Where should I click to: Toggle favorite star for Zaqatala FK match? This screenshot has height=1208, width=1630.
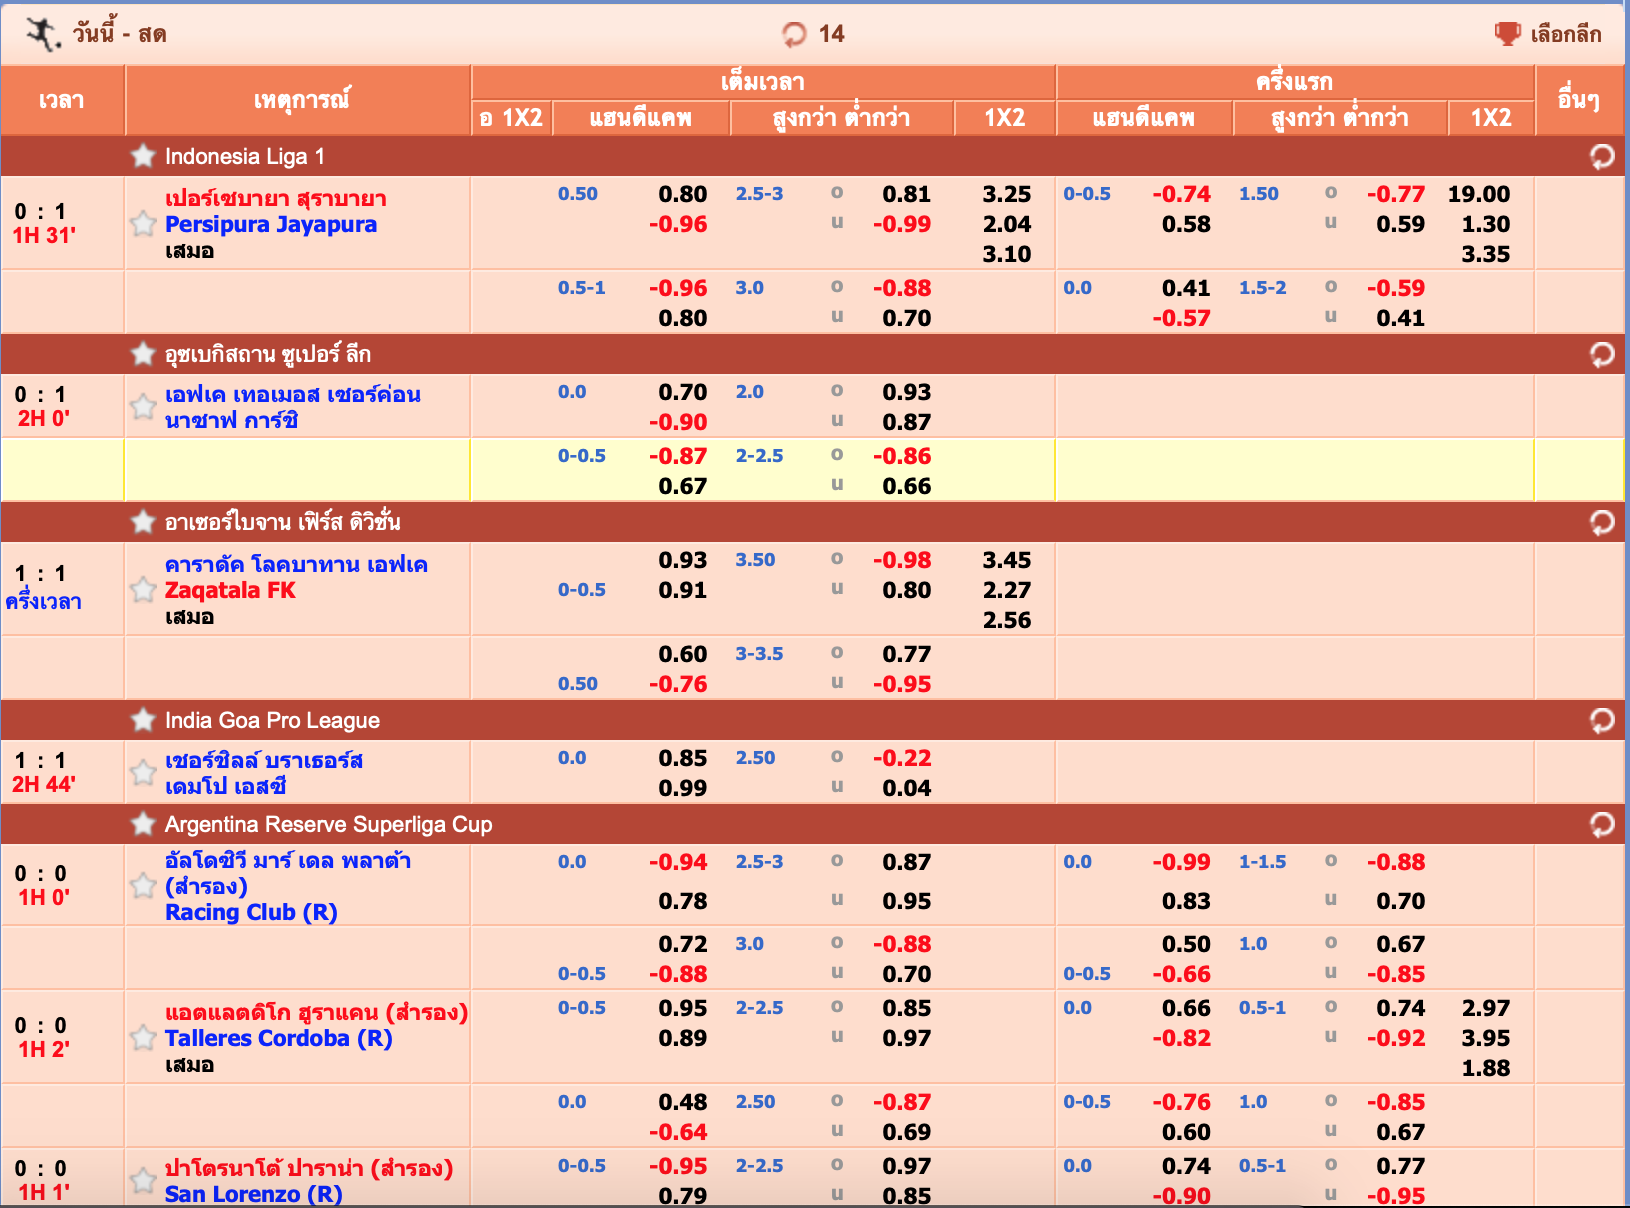coord(143,590)
